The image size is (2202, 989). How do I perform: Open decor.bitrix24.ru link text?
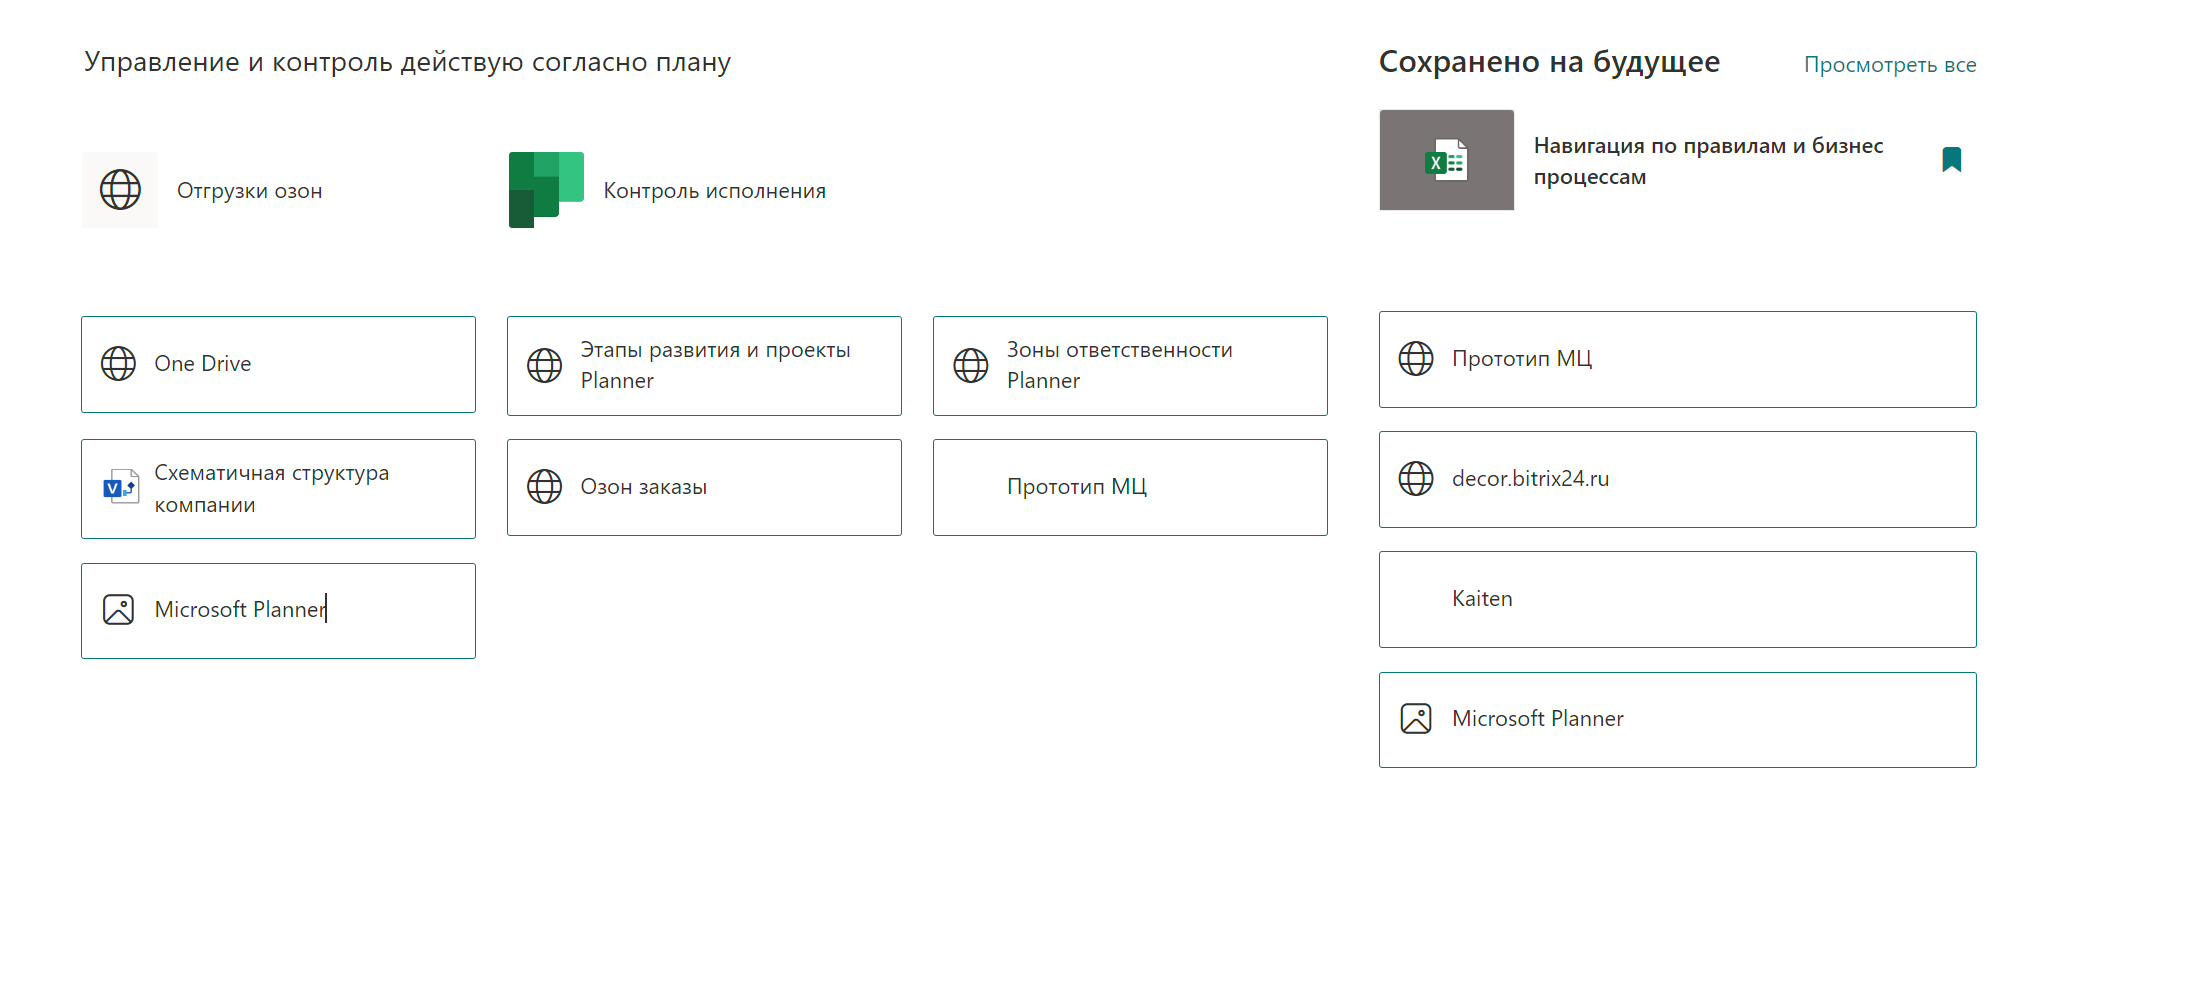1530,479
